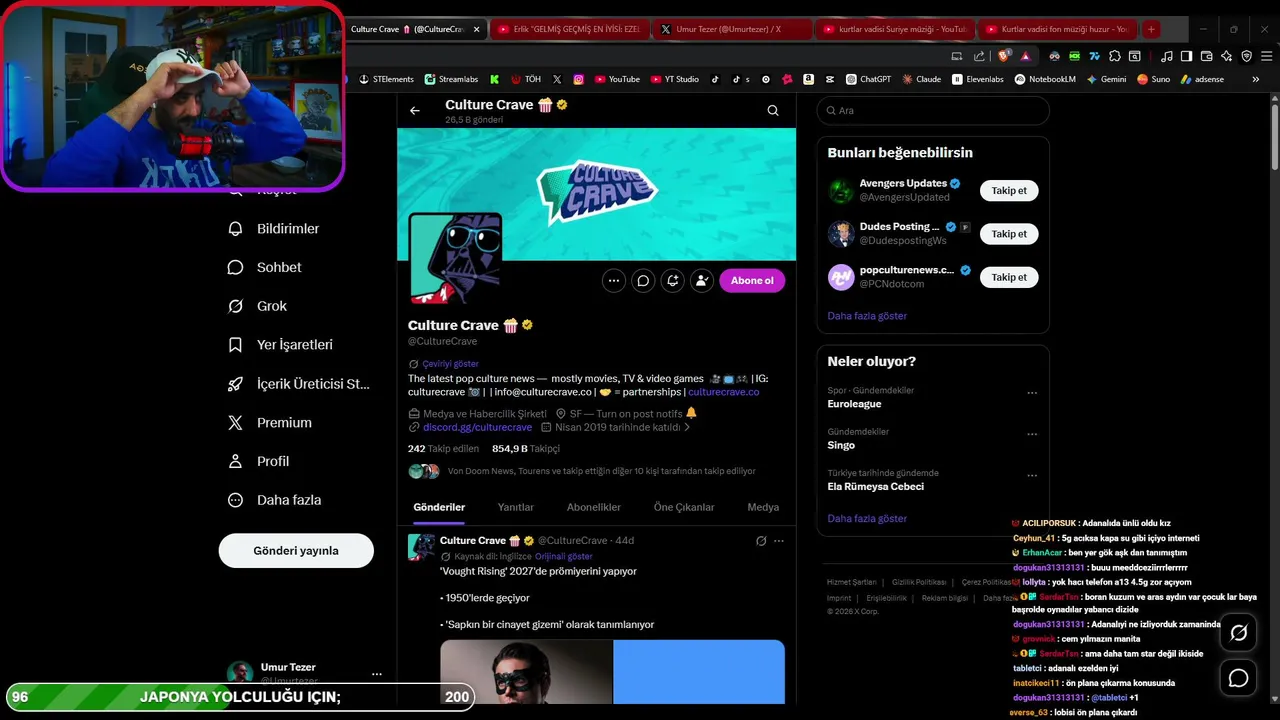Image resolution: width=1280 pixels, height=720 pixels.
Task: Open Yer İşaretleri bookmarks
Action: coord(280,345)
